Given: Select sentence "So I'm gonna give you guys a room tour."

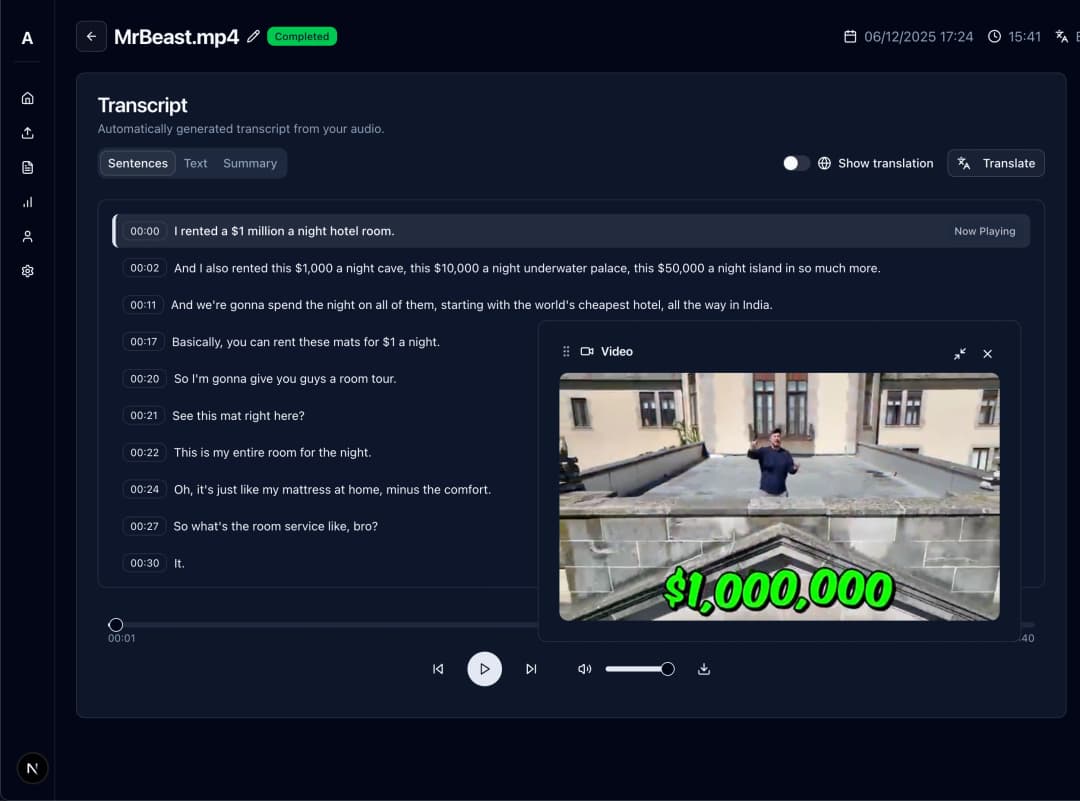Looking at the screenshot, I should click(x=285, y=379).
